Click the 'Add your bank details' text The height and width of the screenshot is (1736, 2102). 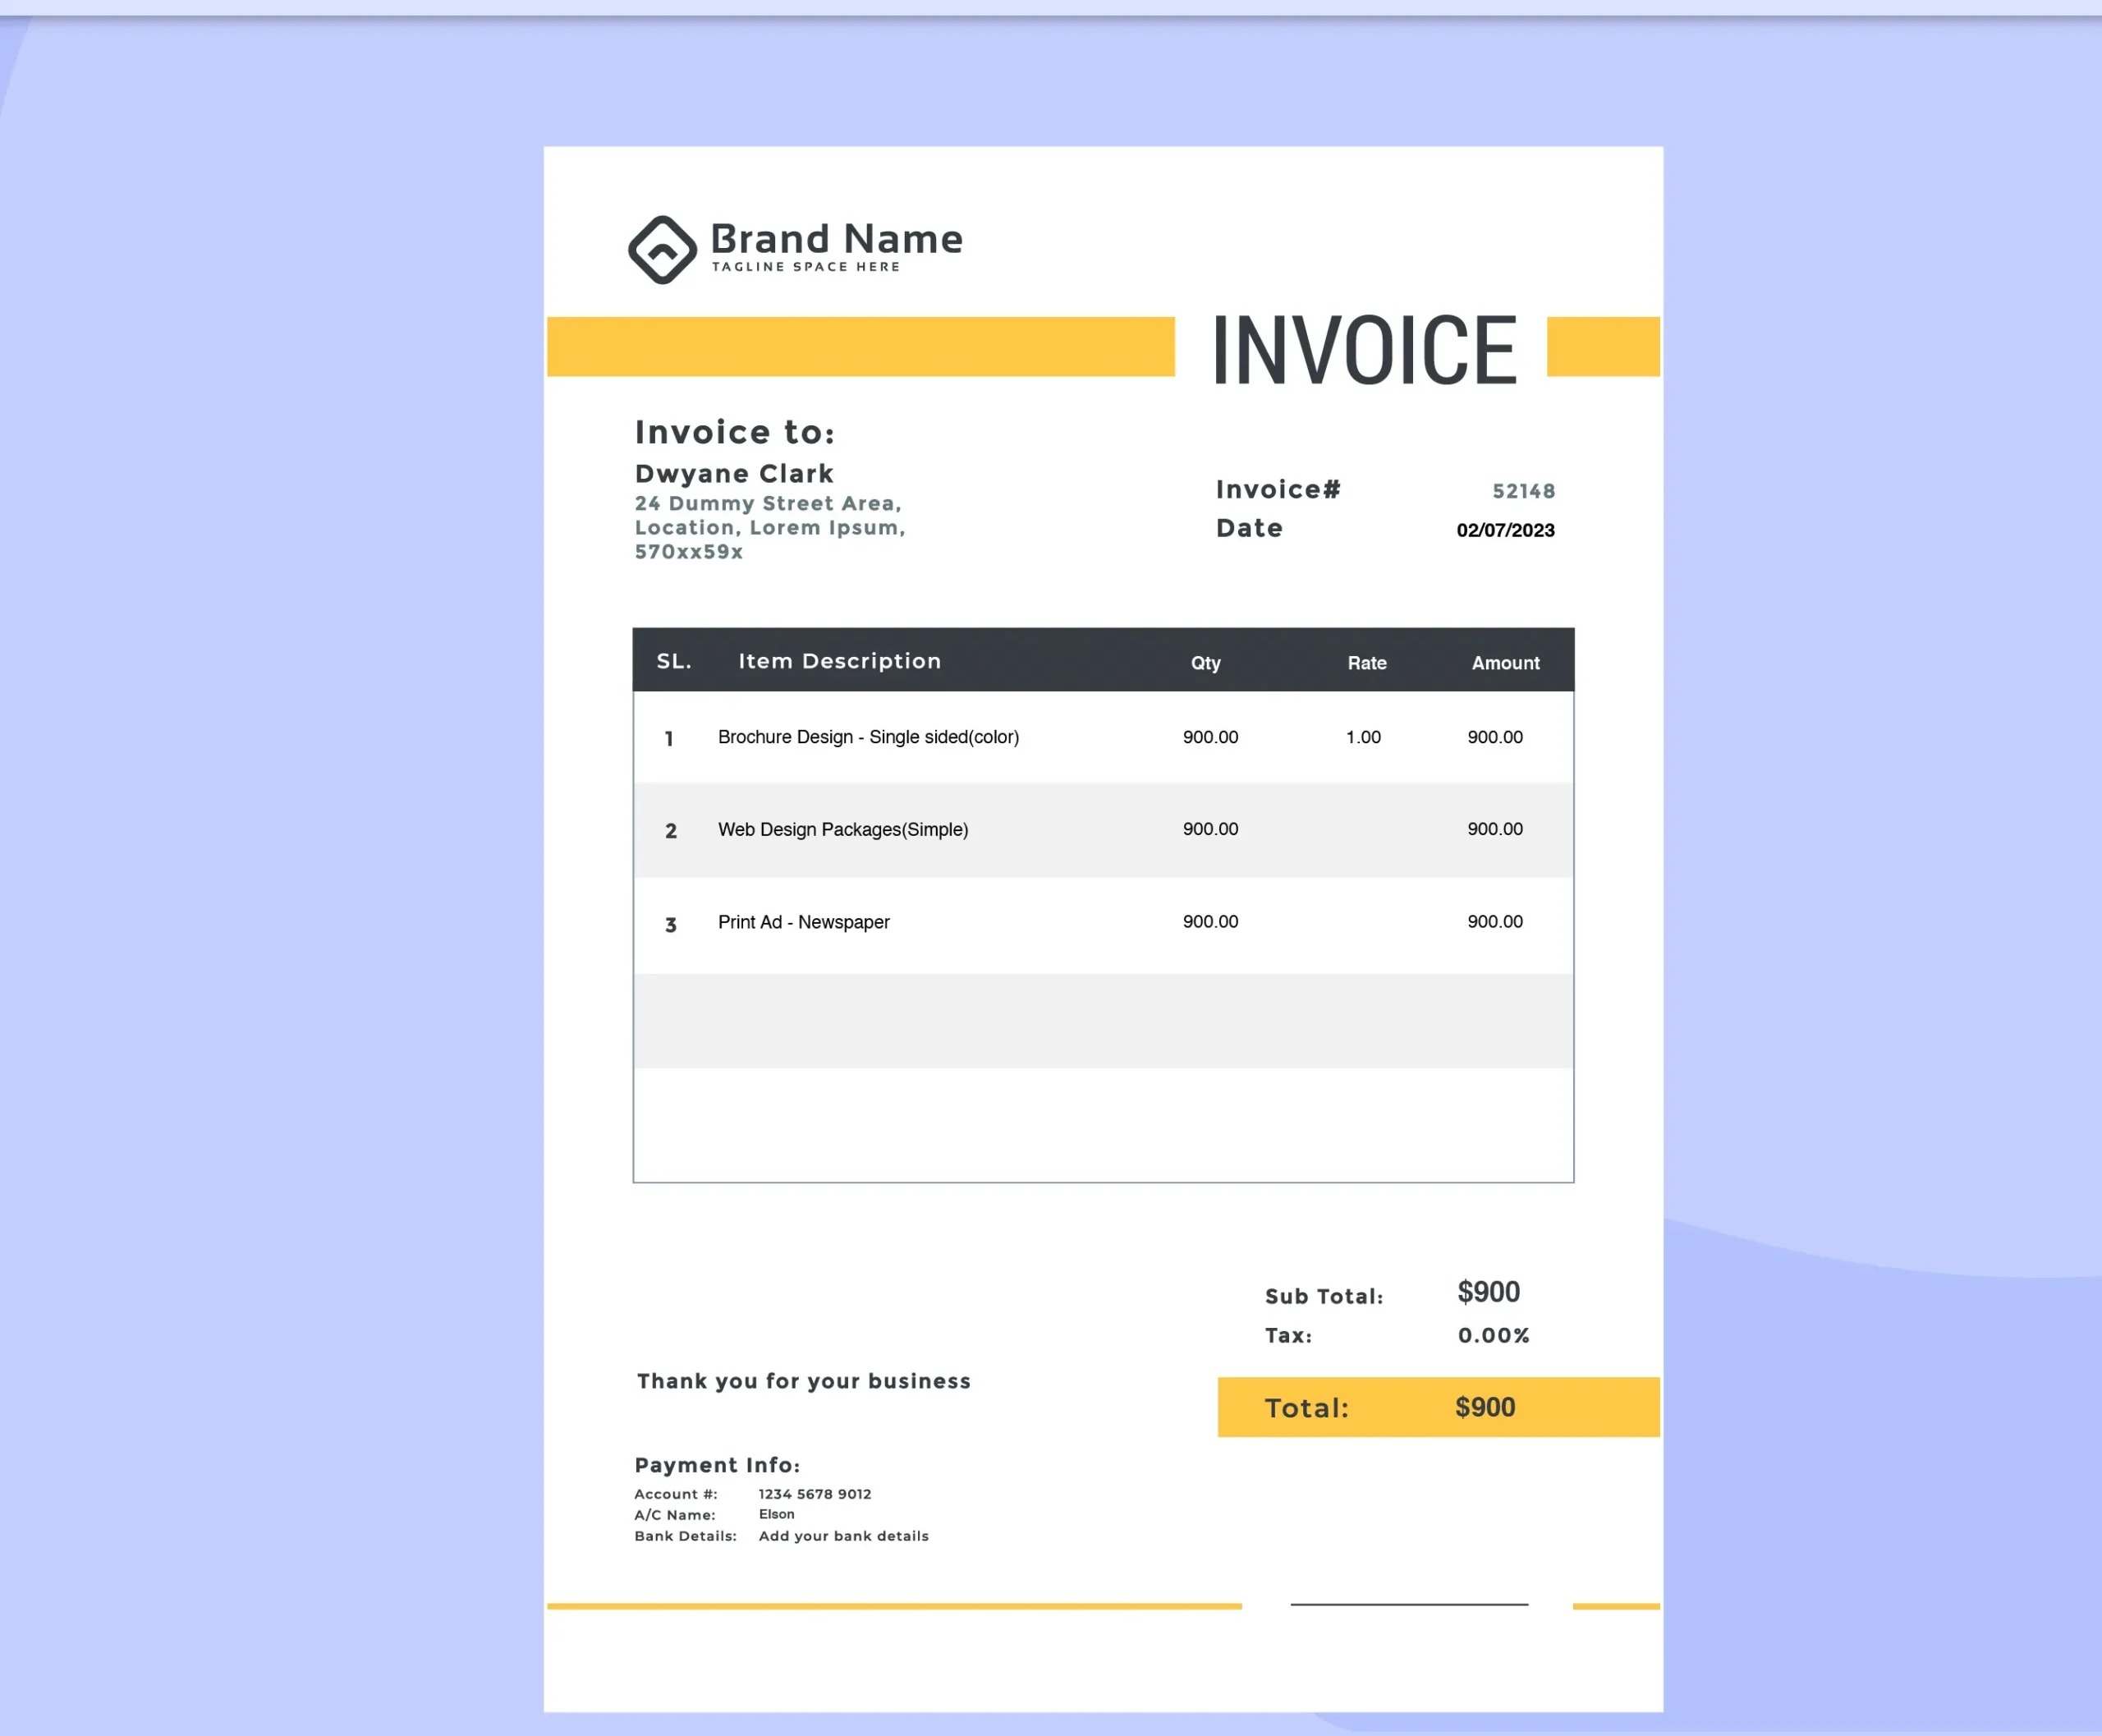click(x=843, y=1536)
